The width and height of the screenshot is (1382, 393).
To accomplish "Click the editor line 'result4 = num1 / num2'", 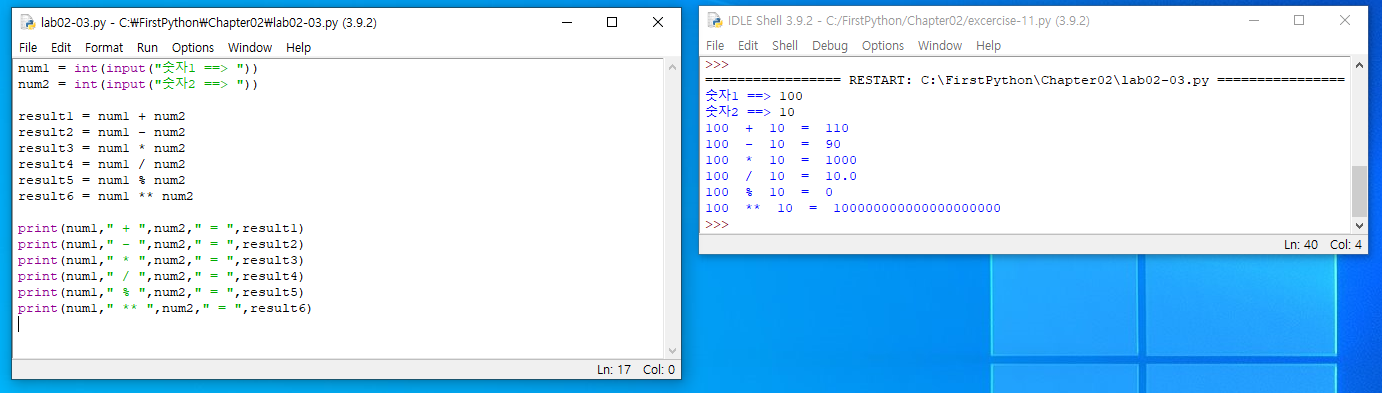I will click(101, 164).
